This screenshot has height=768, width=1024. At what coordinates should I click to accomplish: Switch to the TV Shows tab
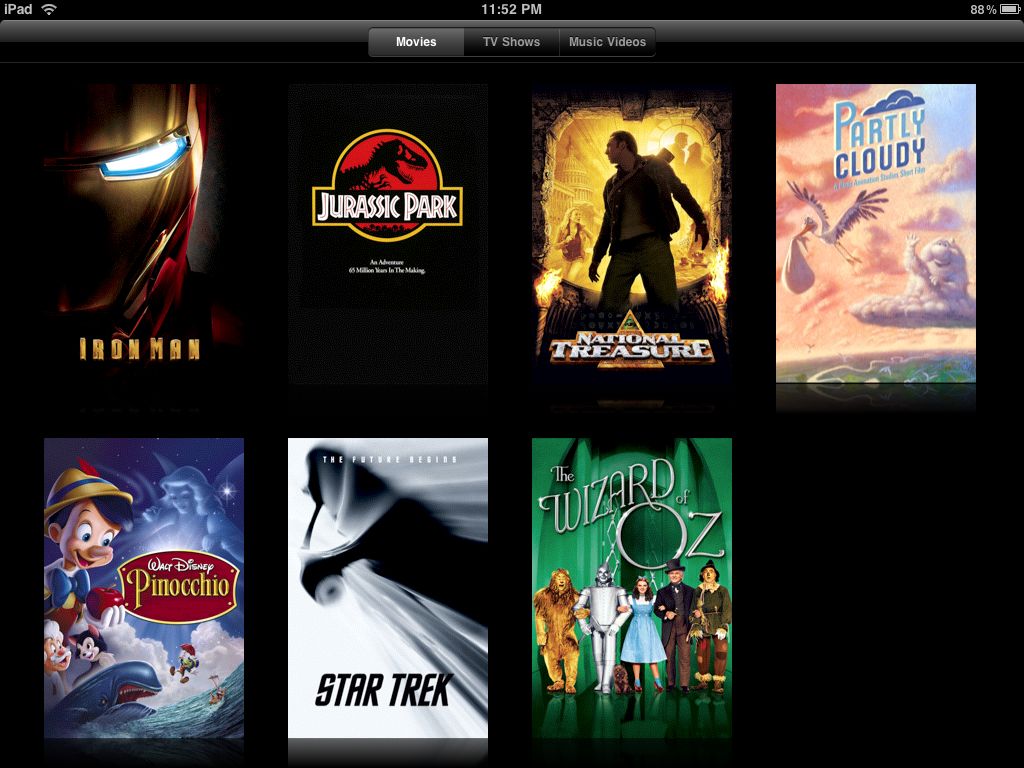[511, 42]
